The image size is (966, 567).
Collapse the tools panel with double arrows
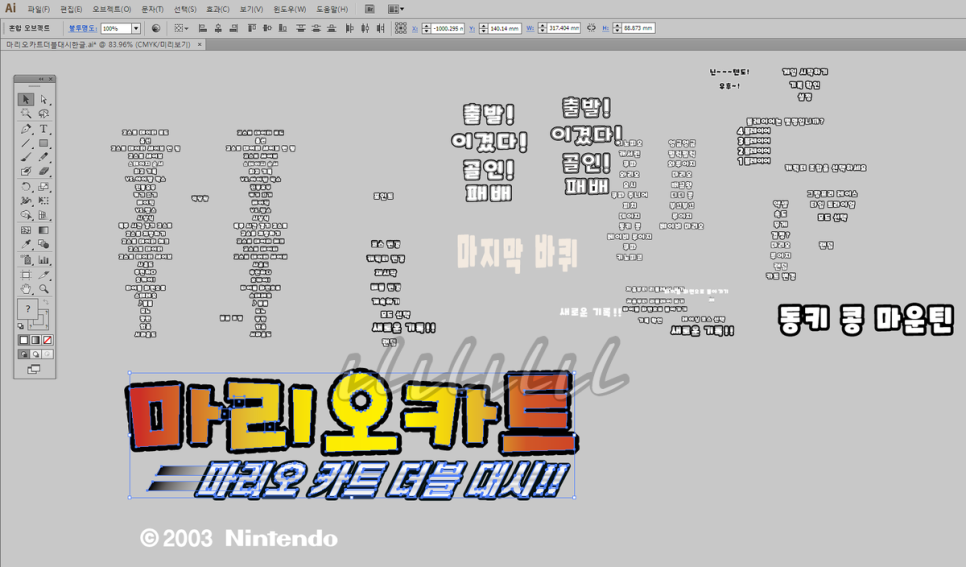(x=41, y=79)
